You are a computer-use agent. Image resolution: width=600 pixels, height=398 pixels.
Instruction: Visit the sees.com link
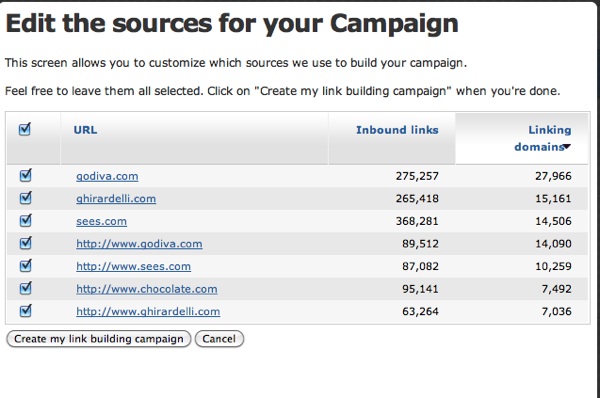101,222
